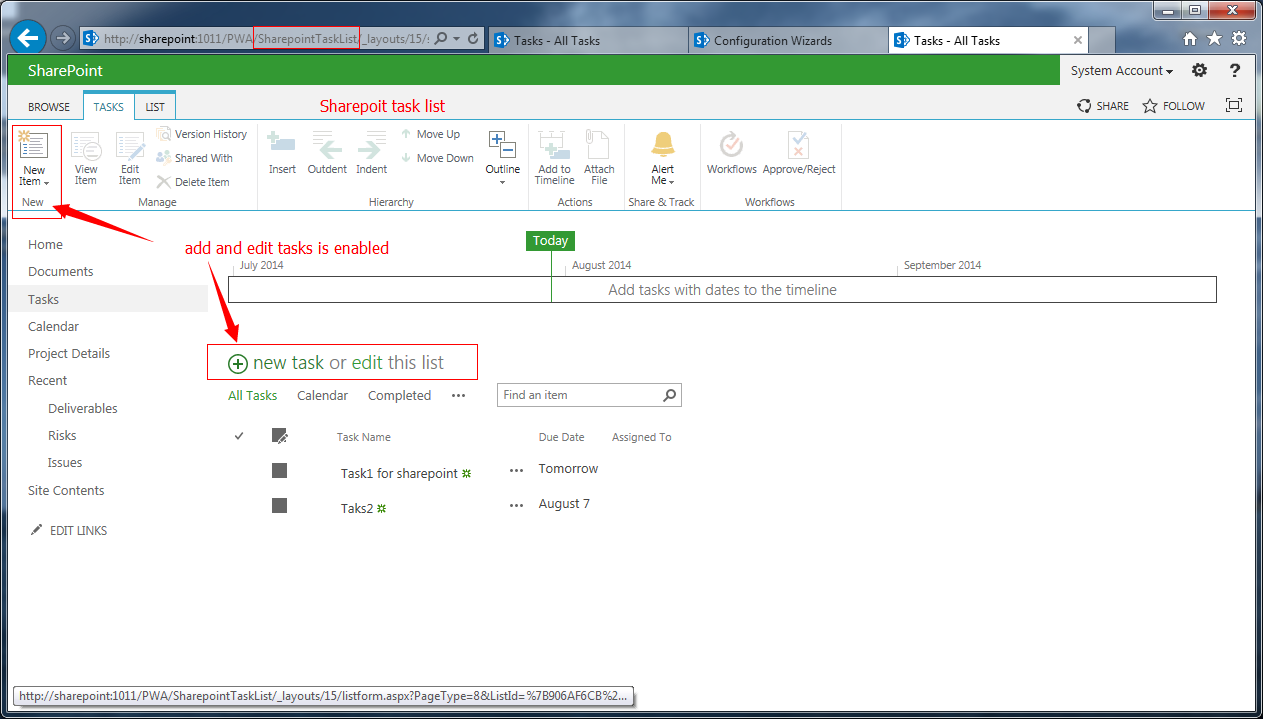
Task: Click the select-all checkmark column header
Action: (239, 436)
